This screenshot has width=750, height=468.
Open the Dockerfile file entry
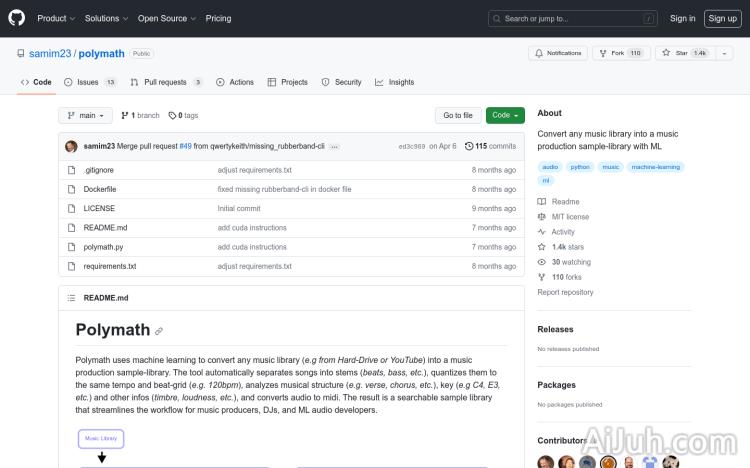100,189
